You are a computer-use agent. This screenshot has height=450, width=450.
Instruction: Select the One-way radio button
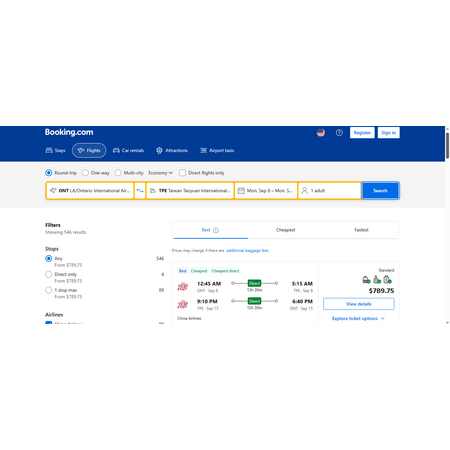pos(85,173)
